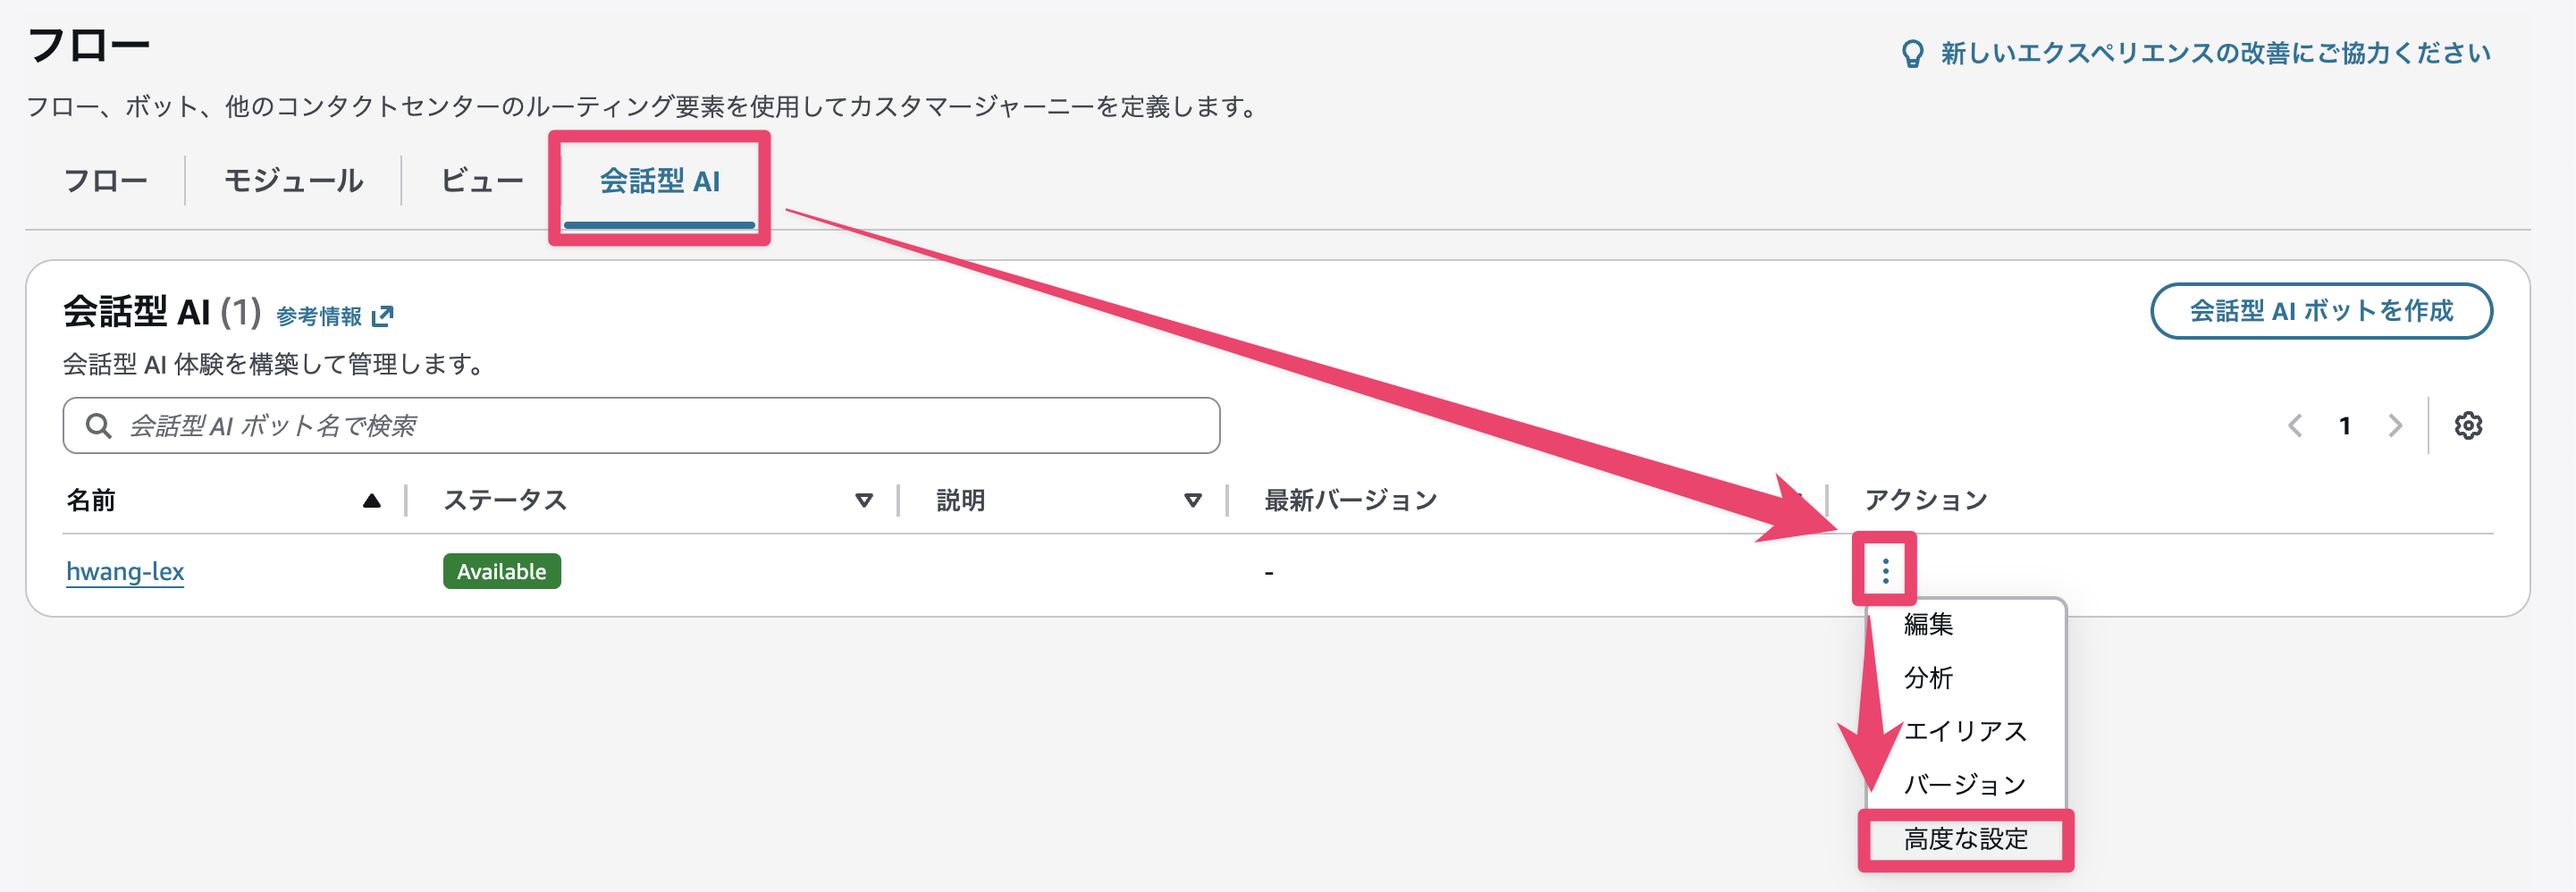This screenshot has width=2576, height=892.
Task: Open the 説明 column filter arrow
Action: click(1192, 500)
